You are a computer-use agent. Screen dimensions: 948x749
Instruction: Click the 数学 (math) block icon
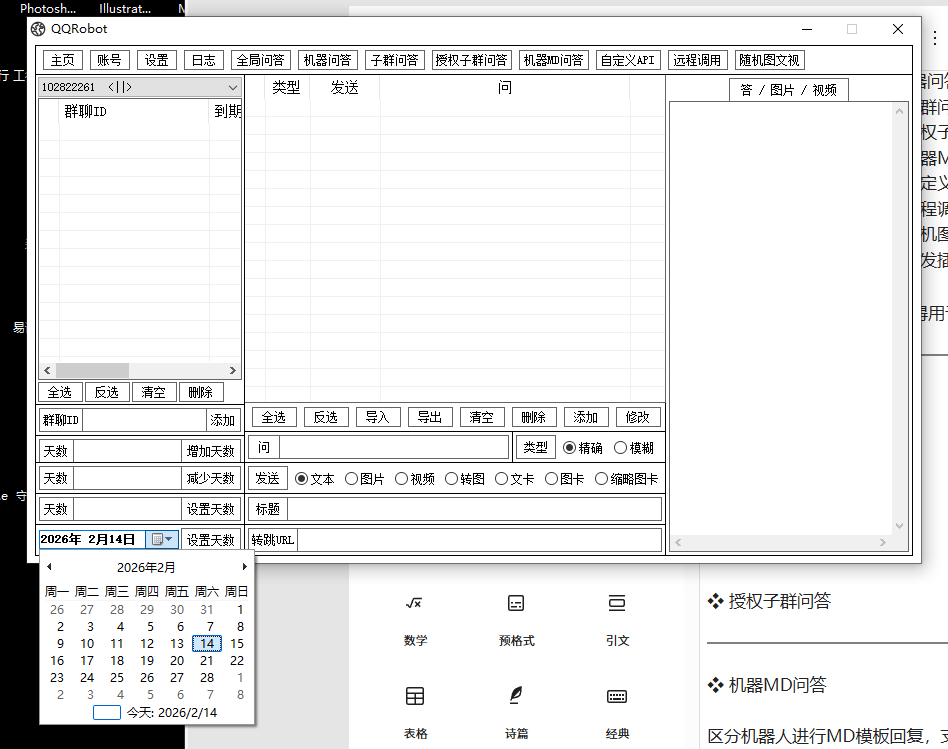pyautogui.click(x=414, y=603)
